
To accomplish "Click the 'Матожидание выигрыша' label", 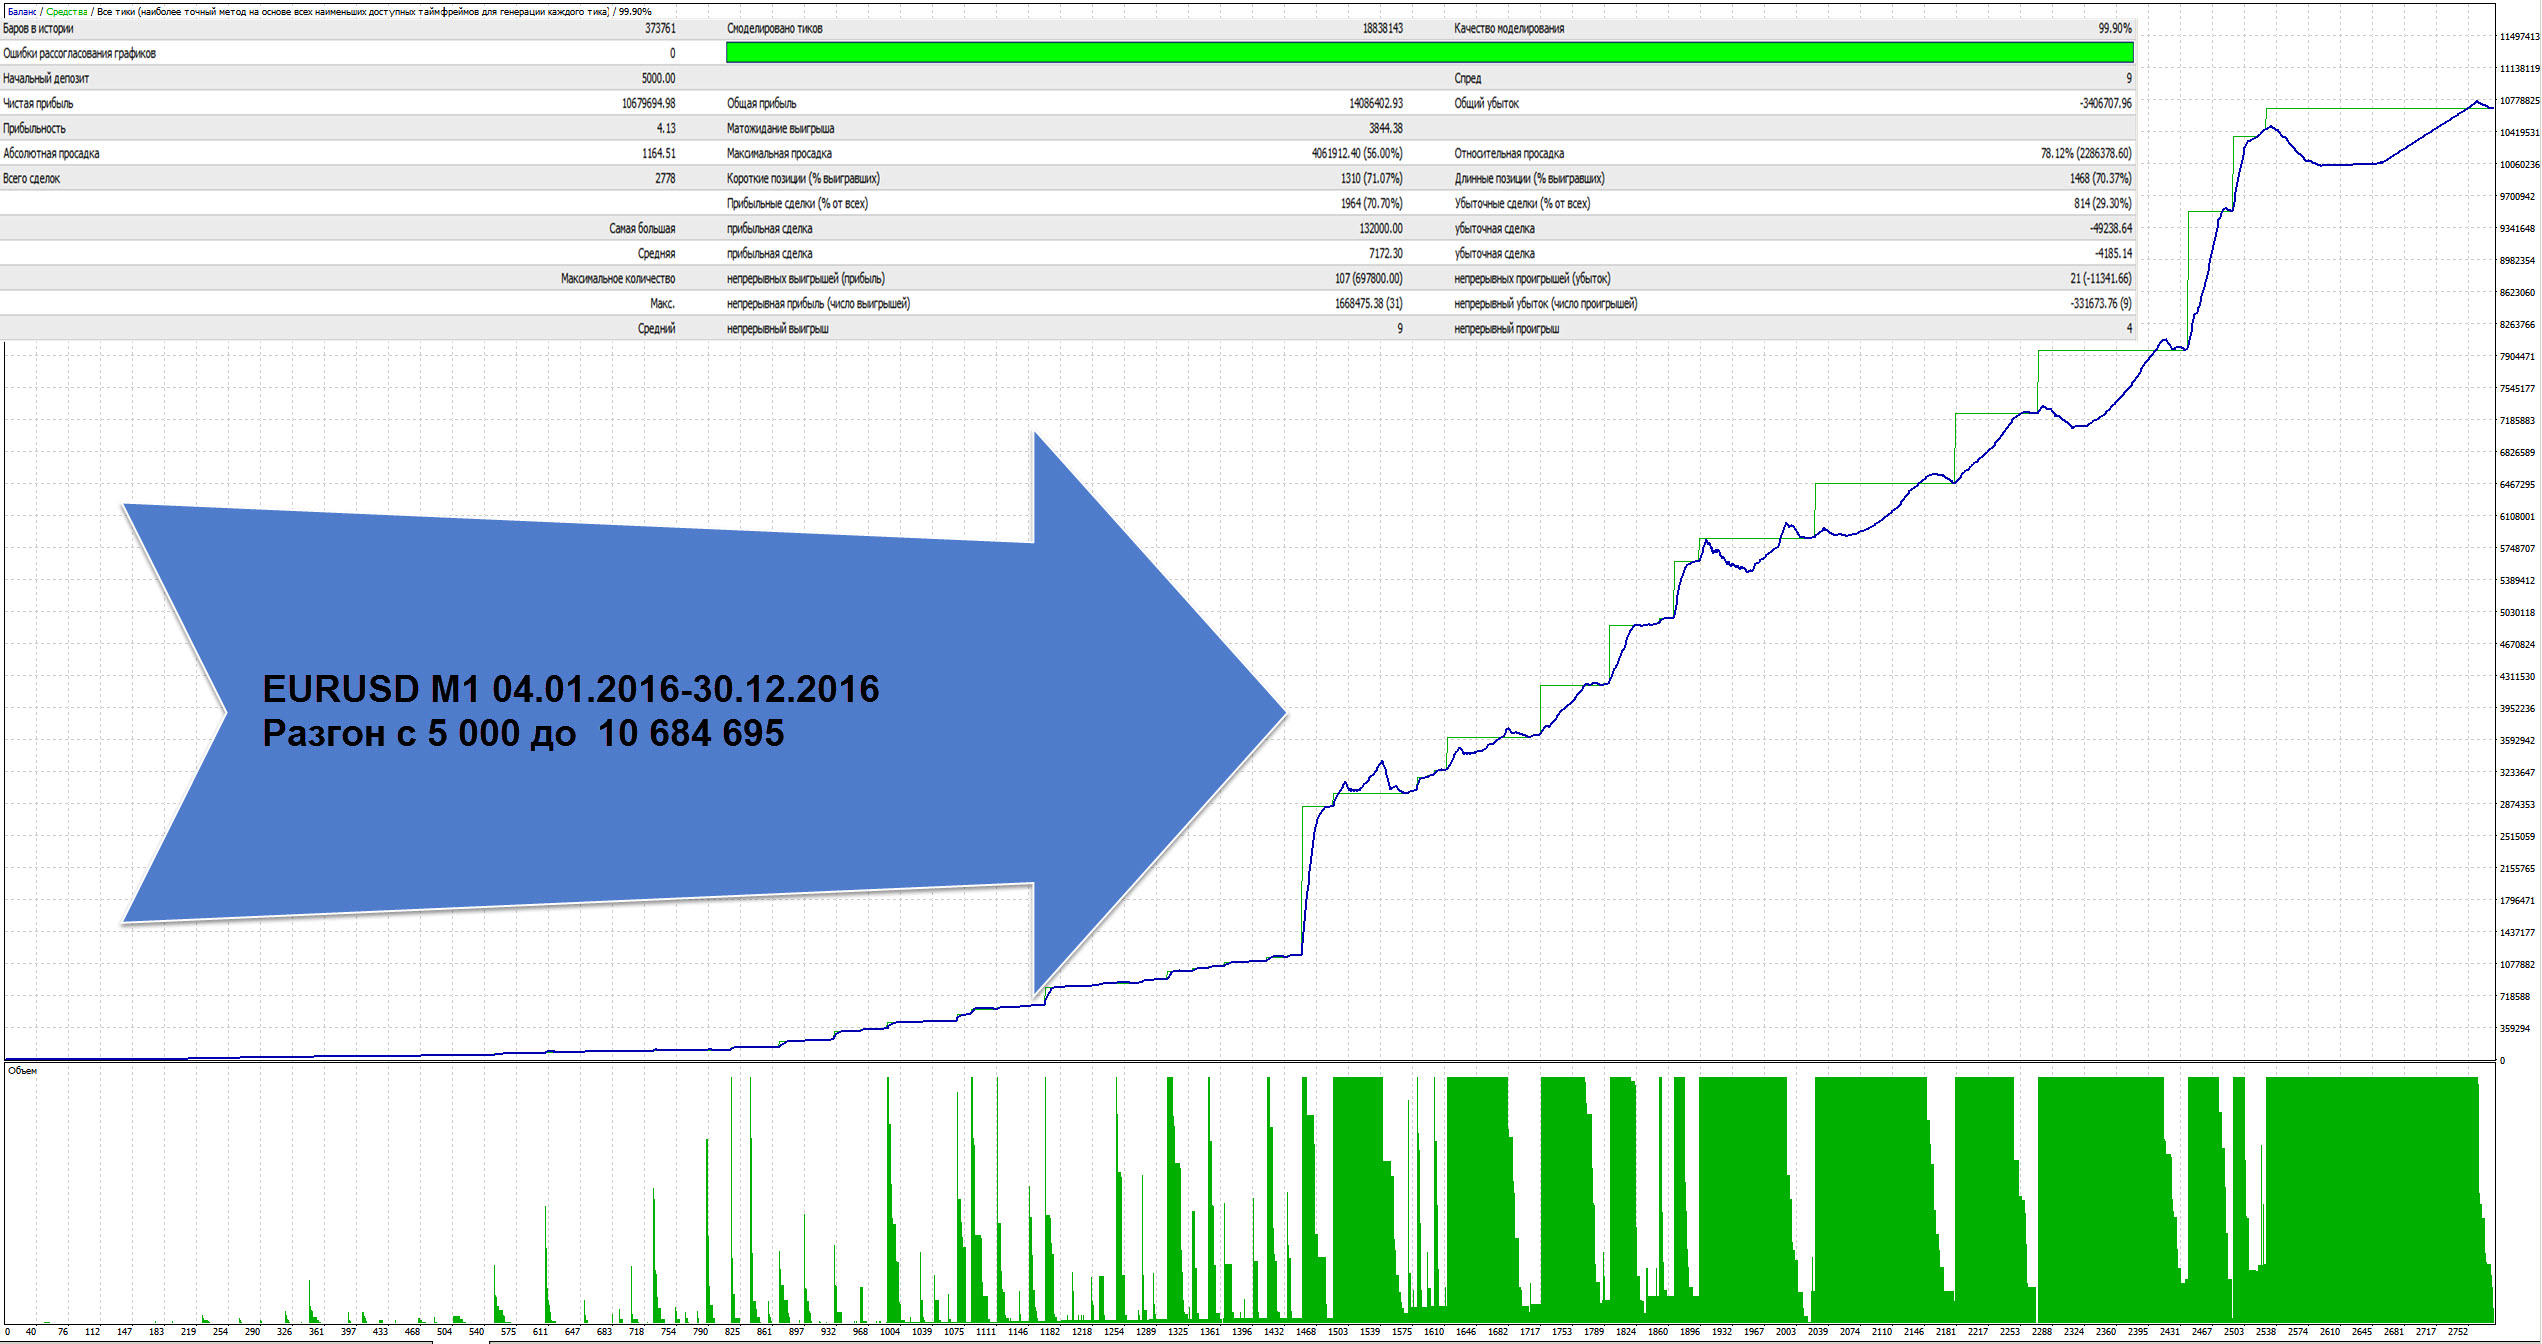I will [x=781, y=129].
